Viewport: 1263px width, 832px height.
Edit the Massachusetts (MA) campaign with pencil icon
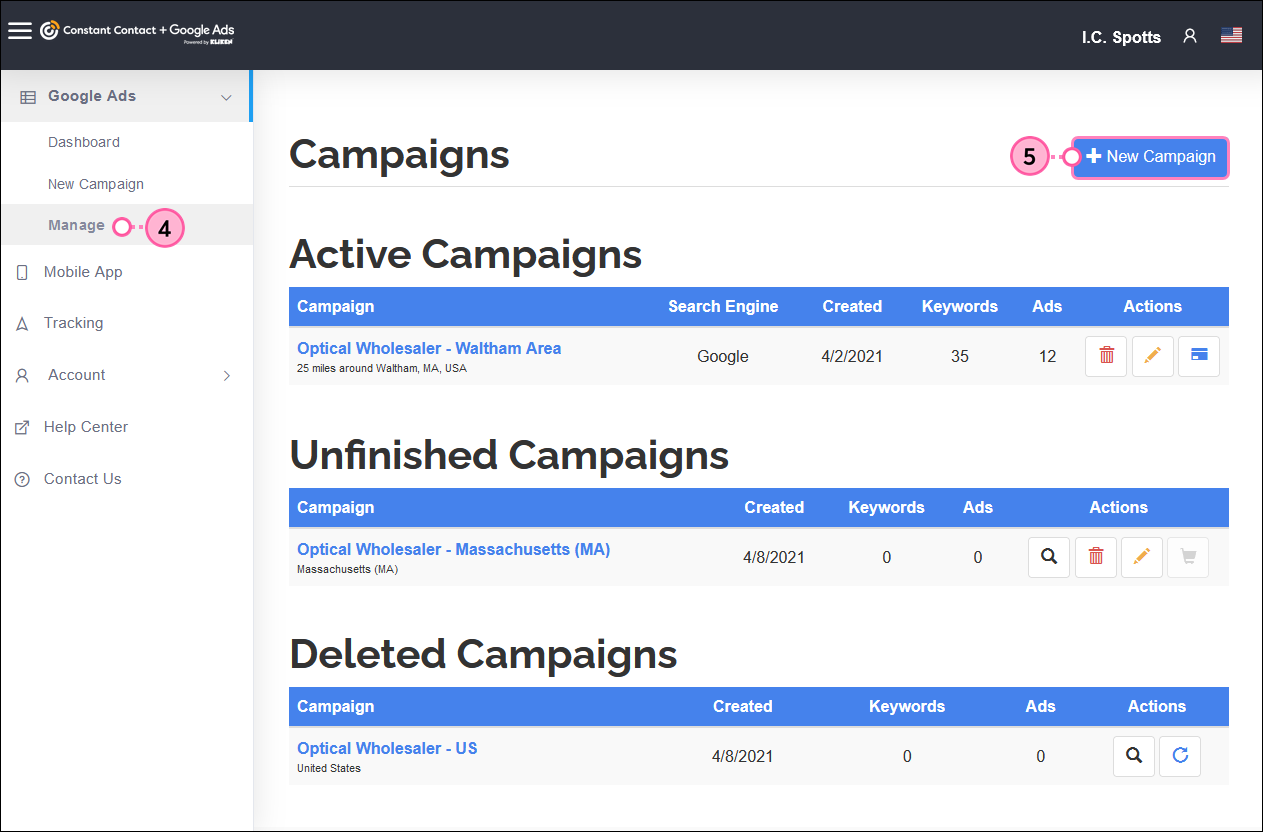pos(1142,557)
